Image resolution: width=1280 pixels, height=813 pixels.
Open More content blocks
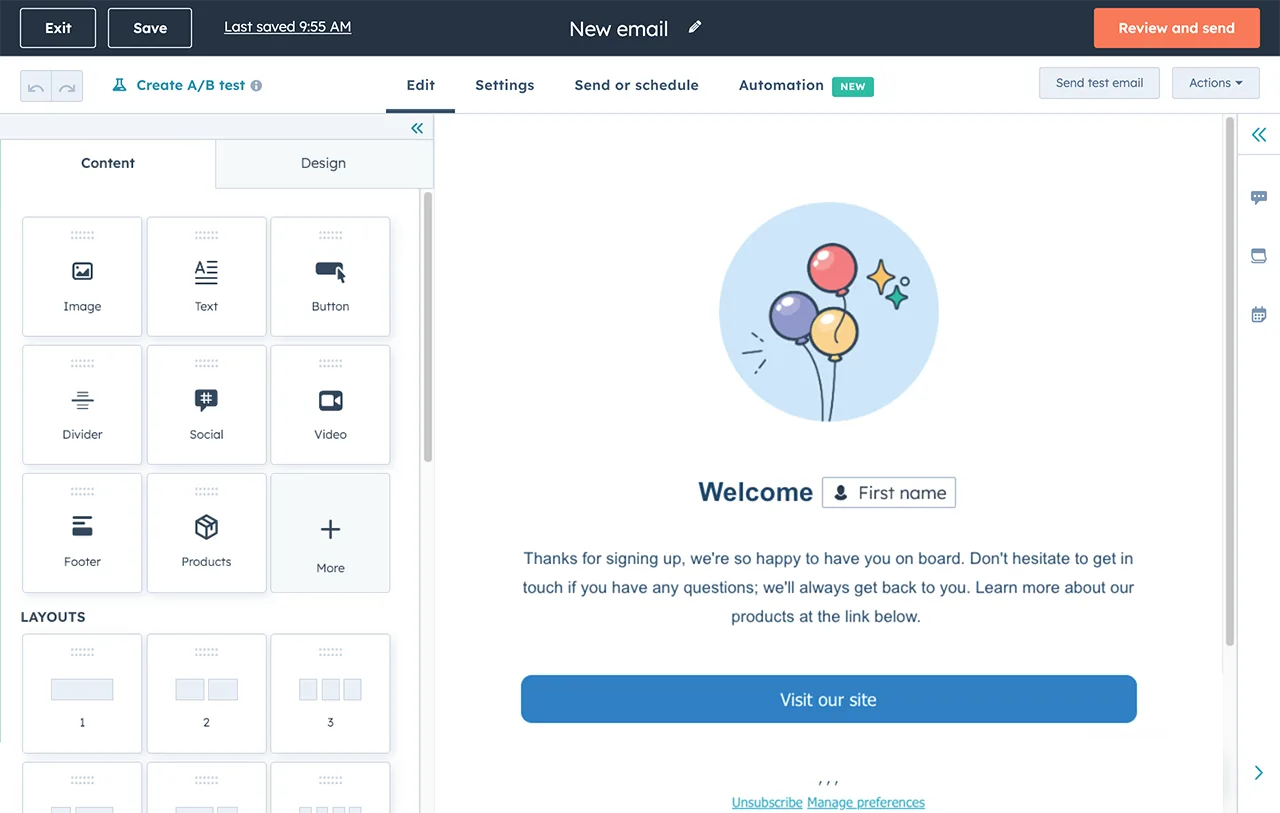pos(330,532)
